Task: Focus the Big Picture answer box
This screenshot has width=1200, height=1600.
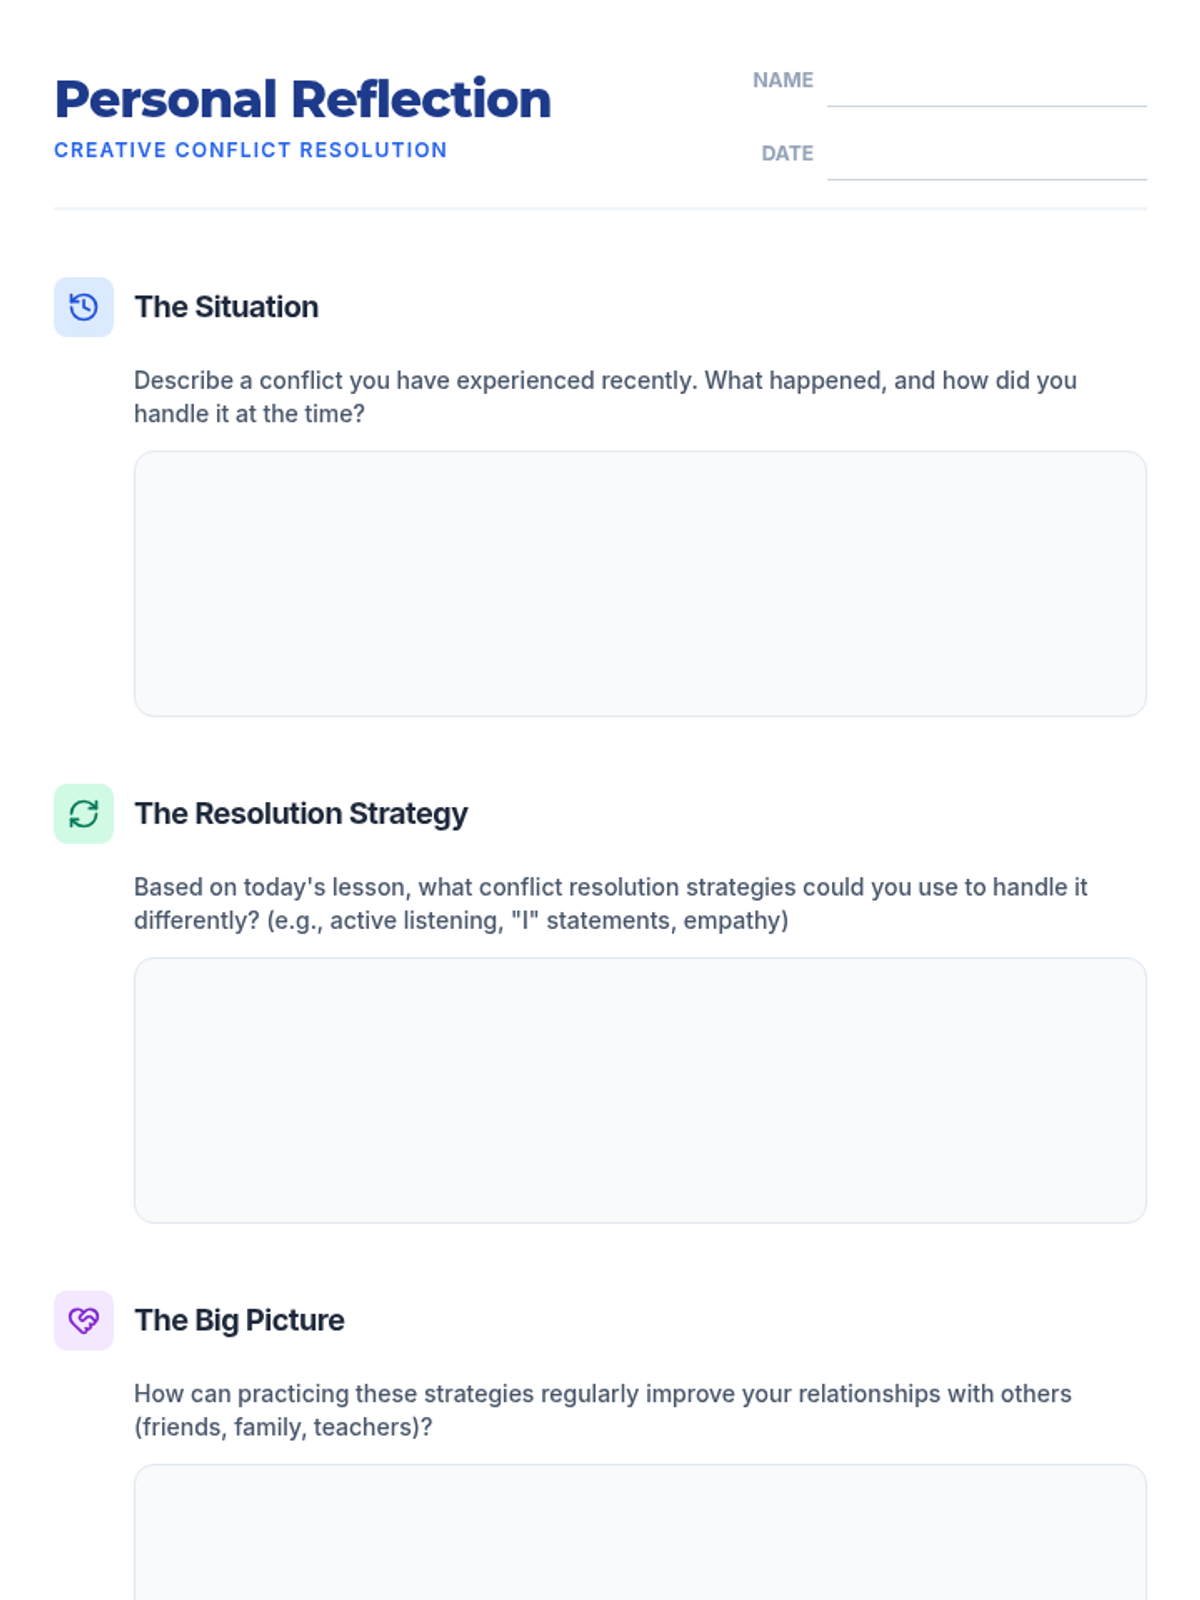Action: 640,1535
